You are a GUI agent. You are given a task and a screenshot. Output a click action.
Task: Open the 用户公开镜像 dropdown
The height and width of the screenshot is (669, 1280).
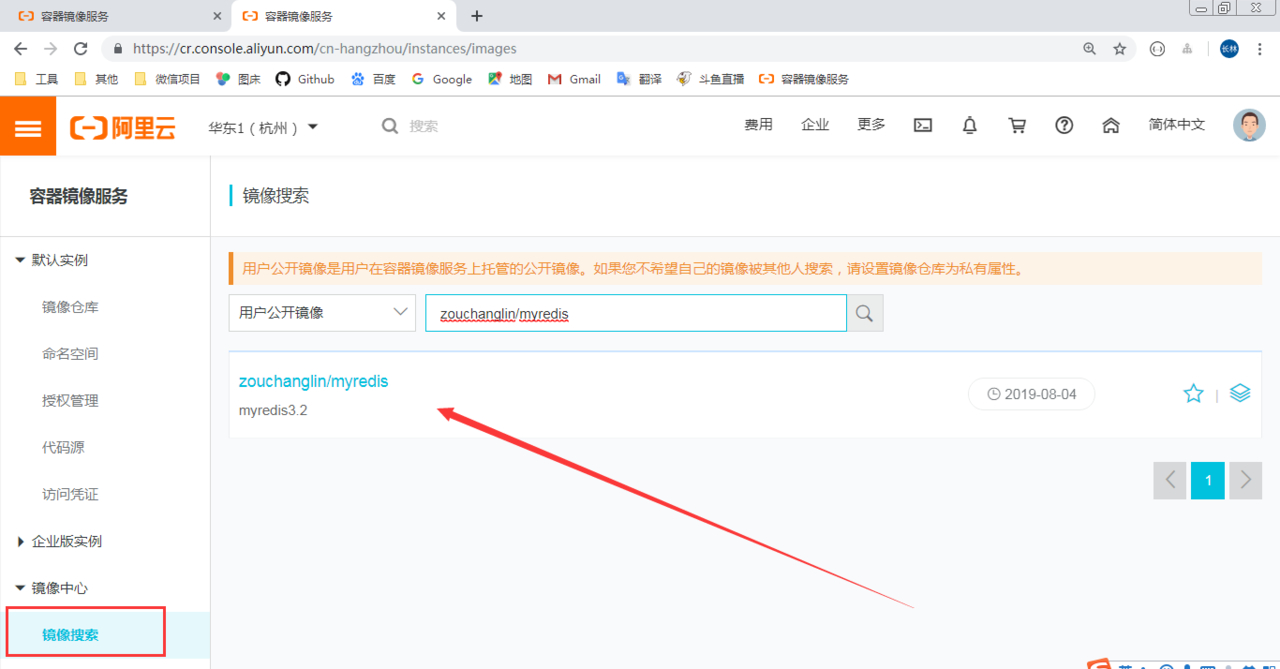coord(322,313)
